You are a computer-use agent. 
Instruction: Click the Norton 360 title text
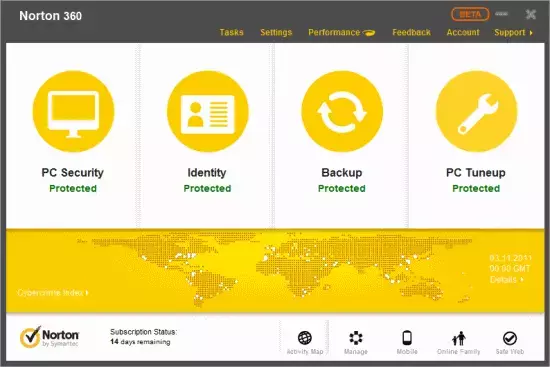[x=51, y=16]
